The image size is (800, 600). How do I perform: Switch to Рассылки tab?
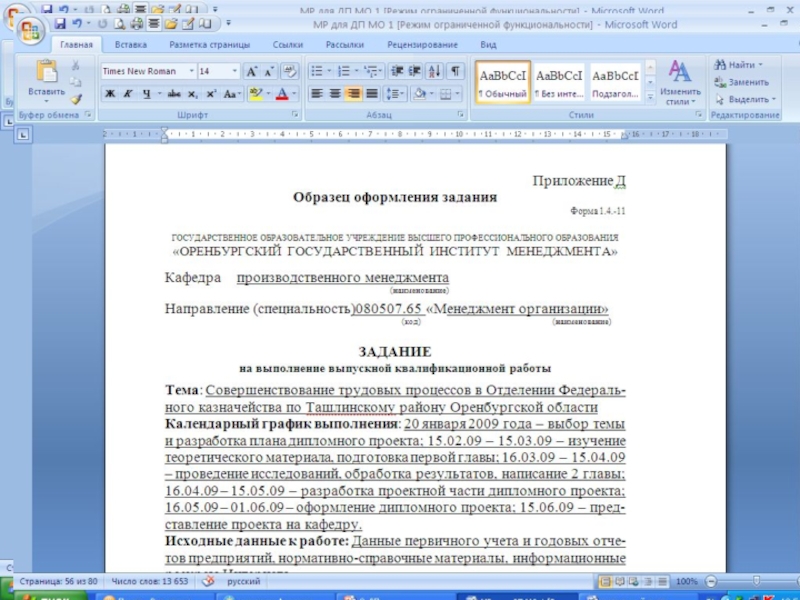(x=345, y=45)
